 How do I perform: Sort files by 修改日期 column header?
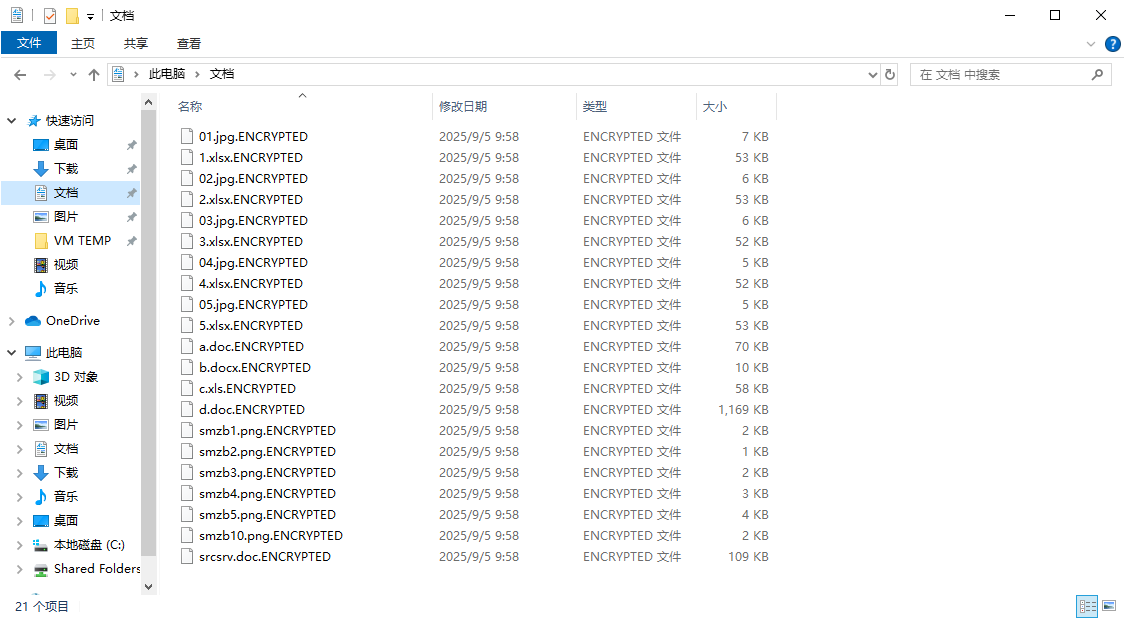[463, 106]
